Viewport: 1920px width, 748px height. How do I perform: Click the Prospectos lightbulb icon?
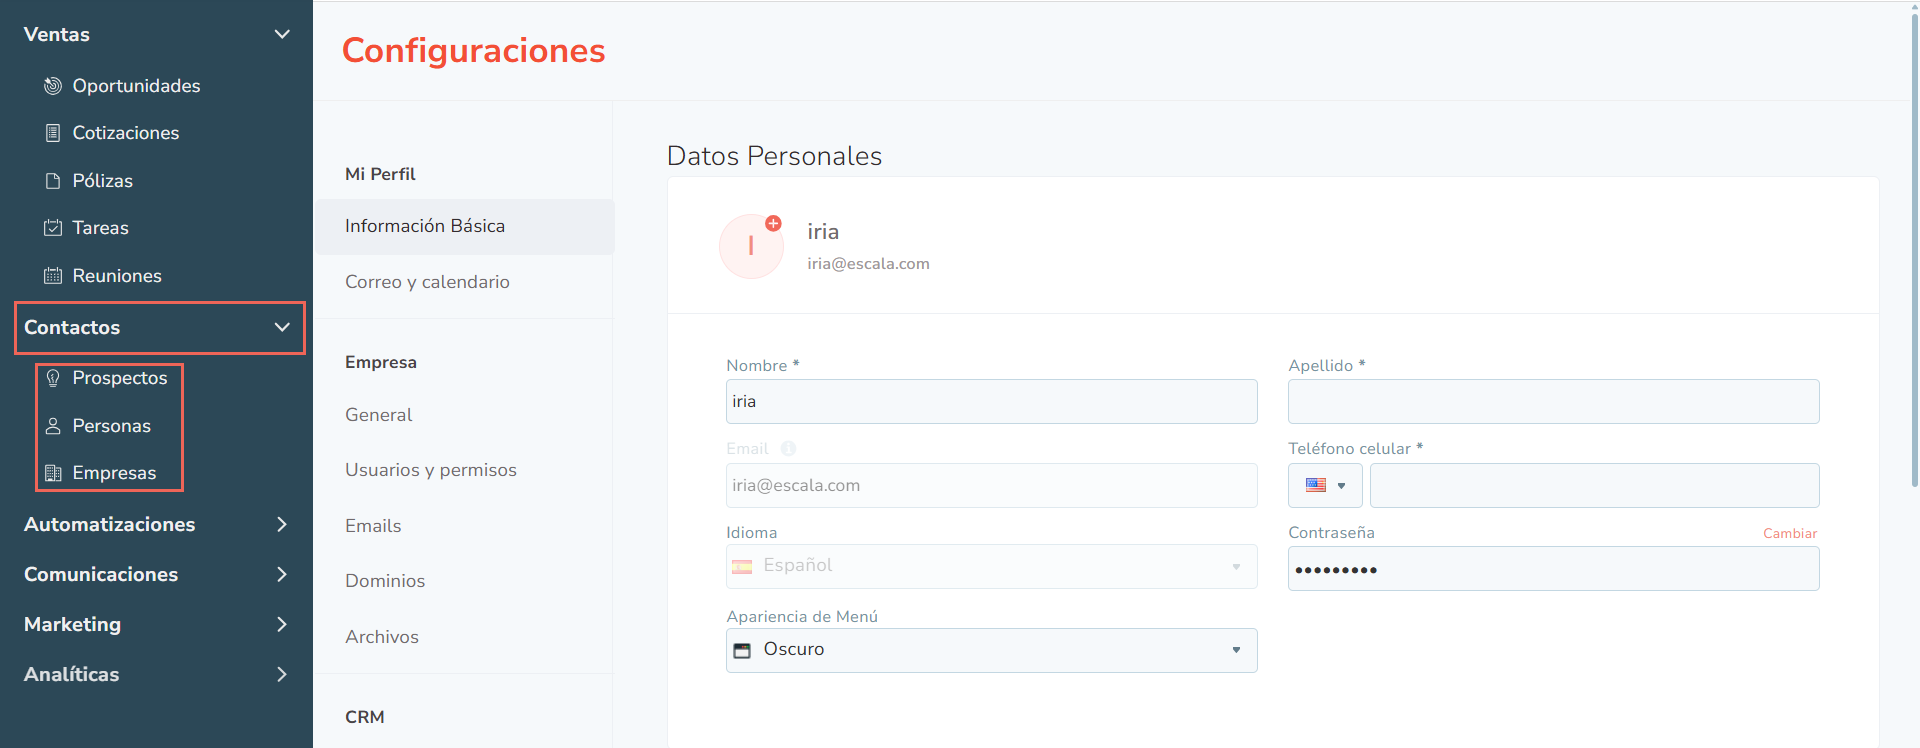pyautogui.click(x=53, y=378)
